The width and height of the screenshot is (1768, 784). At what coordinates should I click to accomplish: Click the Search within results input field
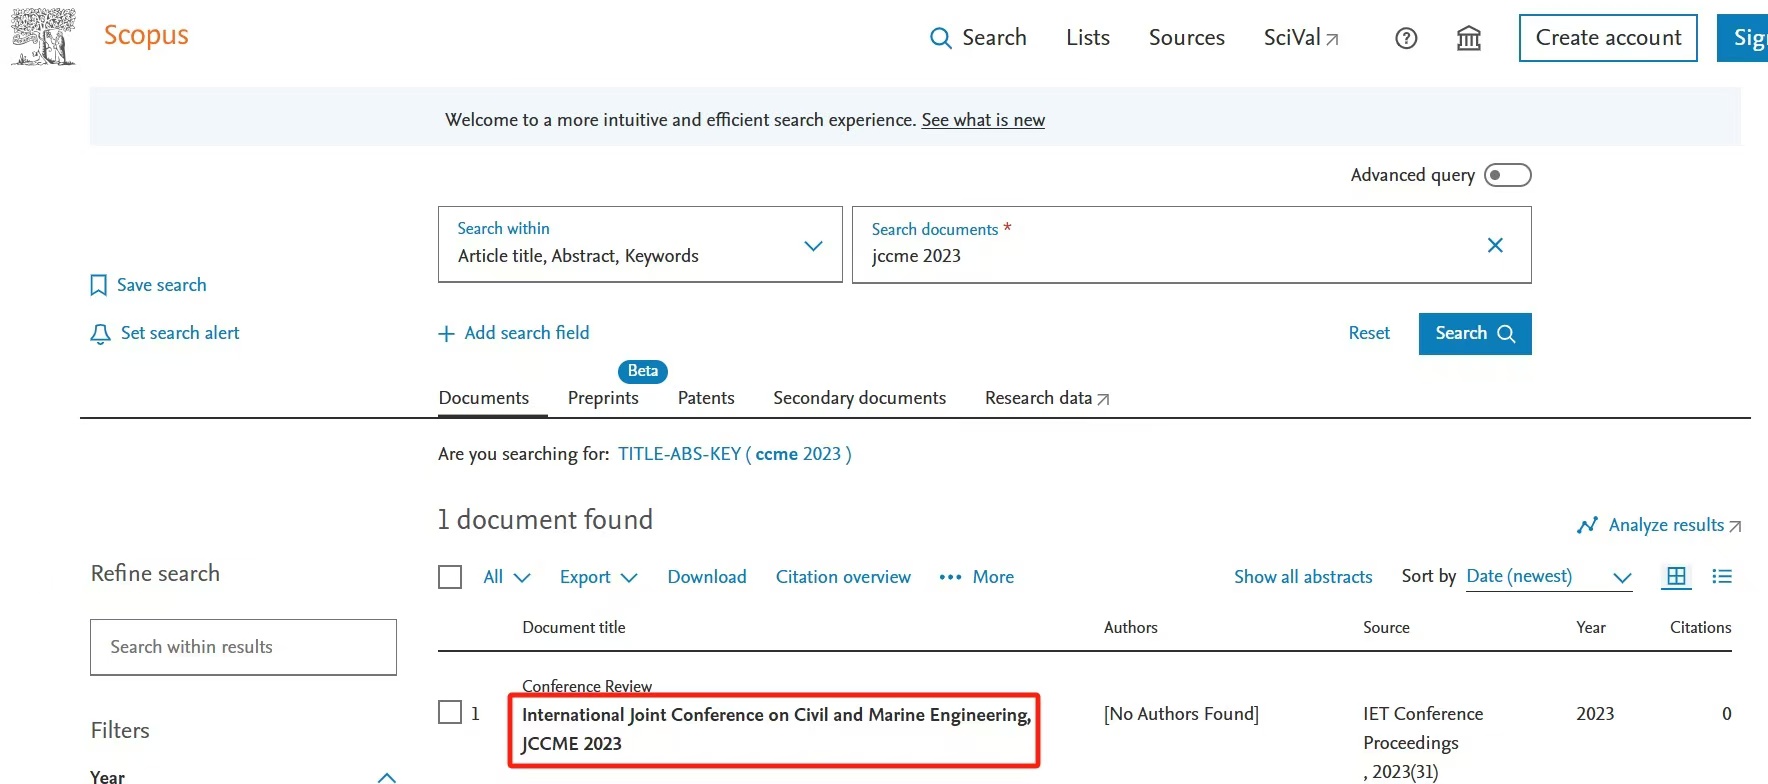243,647
